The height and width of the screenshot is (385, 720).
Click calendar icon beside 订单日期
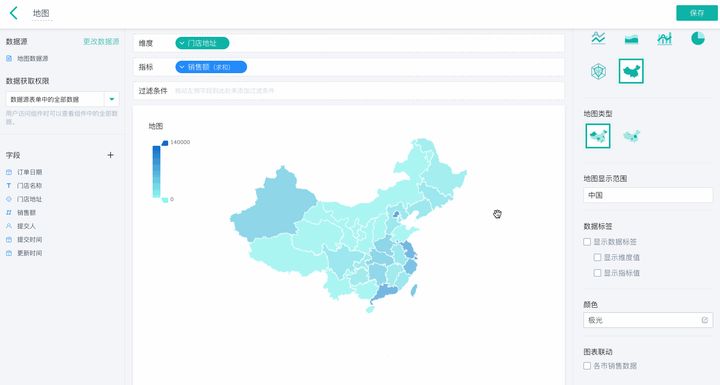9,172
